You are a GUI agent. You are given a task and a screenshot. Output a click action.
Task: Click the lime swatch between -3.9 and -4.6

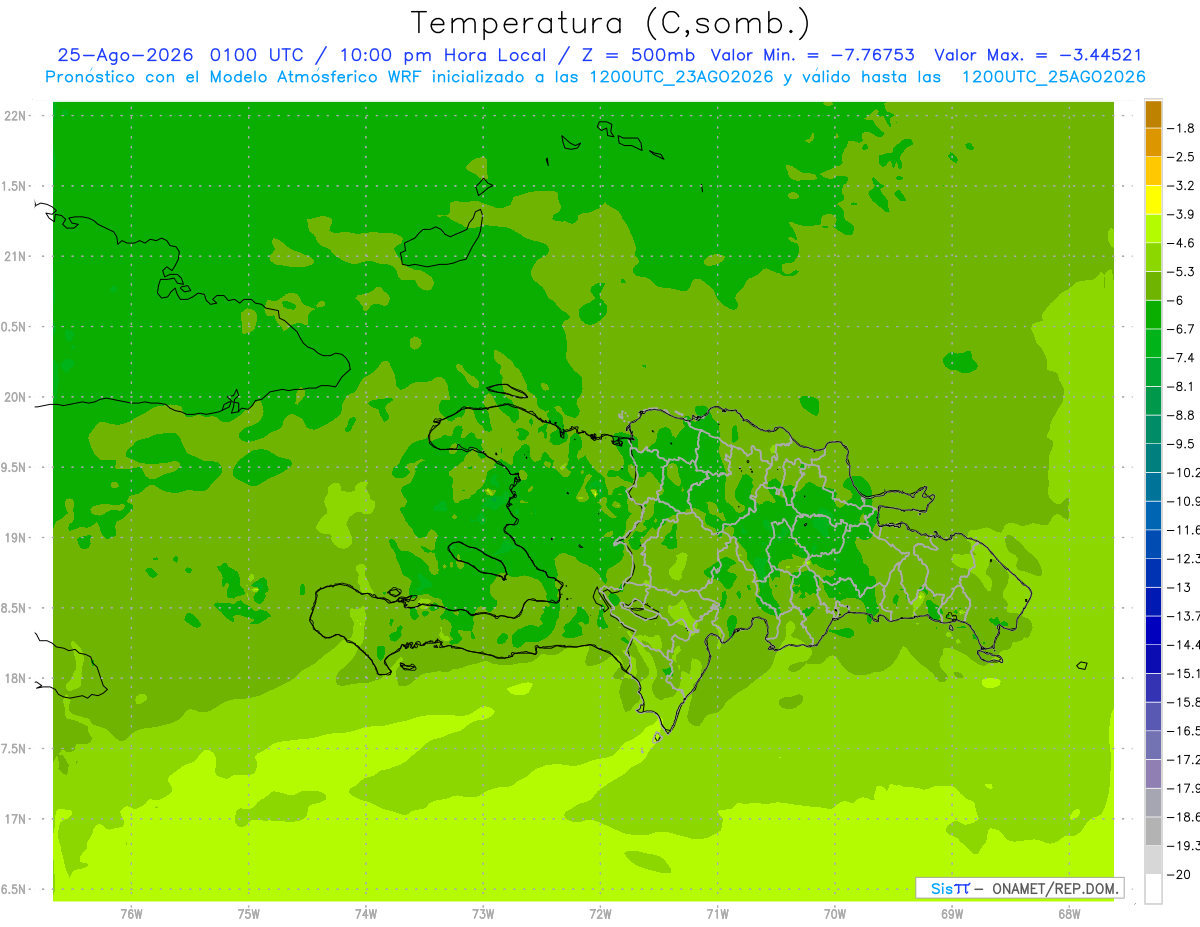(1153, 228)
